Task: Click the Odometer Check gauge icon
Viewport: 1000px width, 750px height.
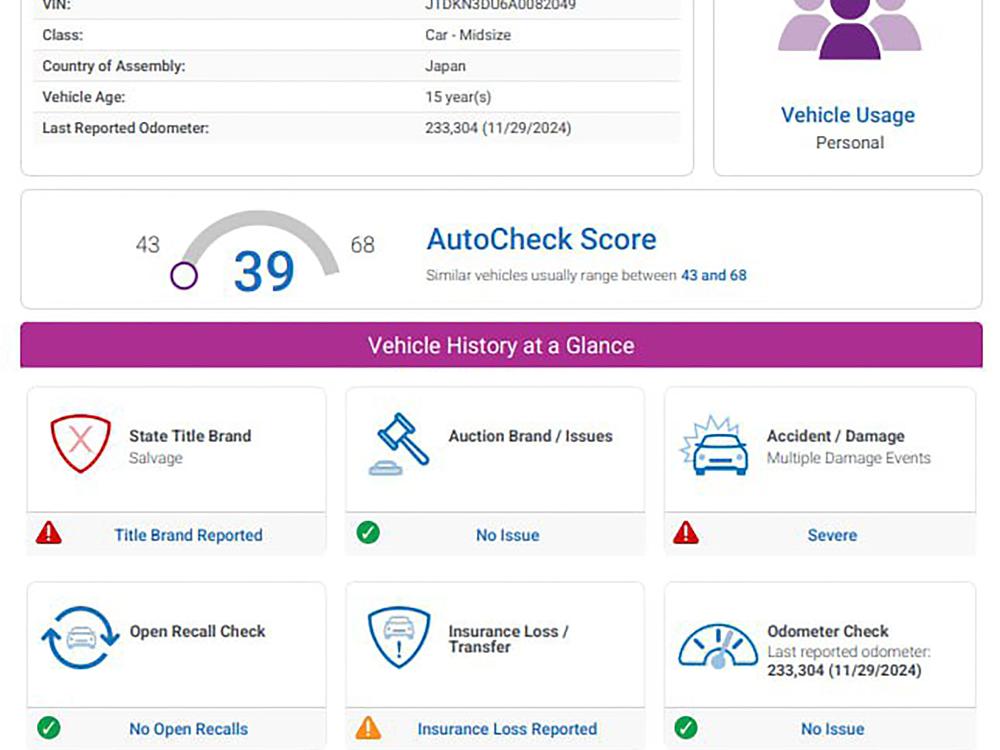Action: [717, 646]
